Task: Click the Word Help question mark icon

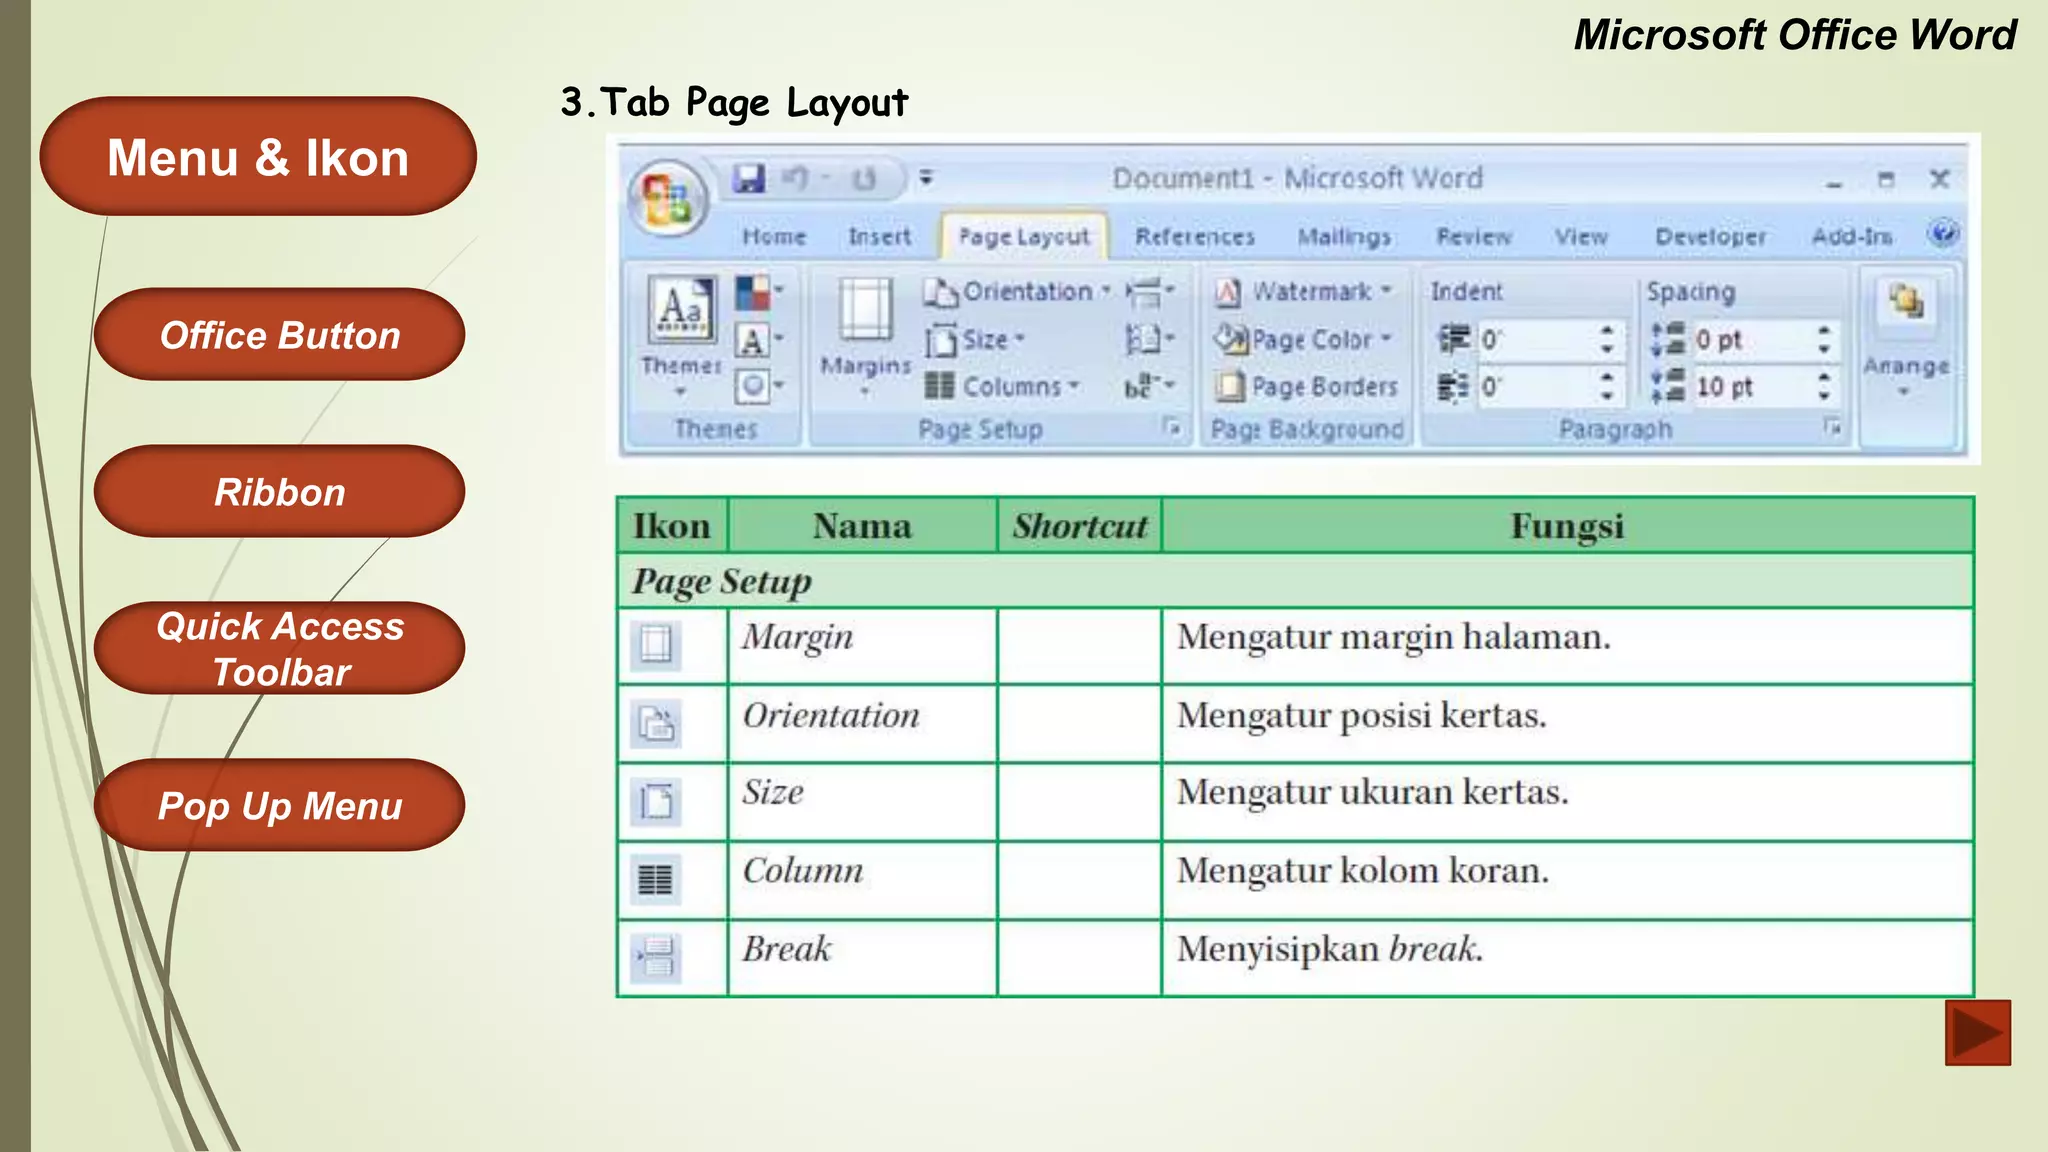Action: tap(1943, 234)
